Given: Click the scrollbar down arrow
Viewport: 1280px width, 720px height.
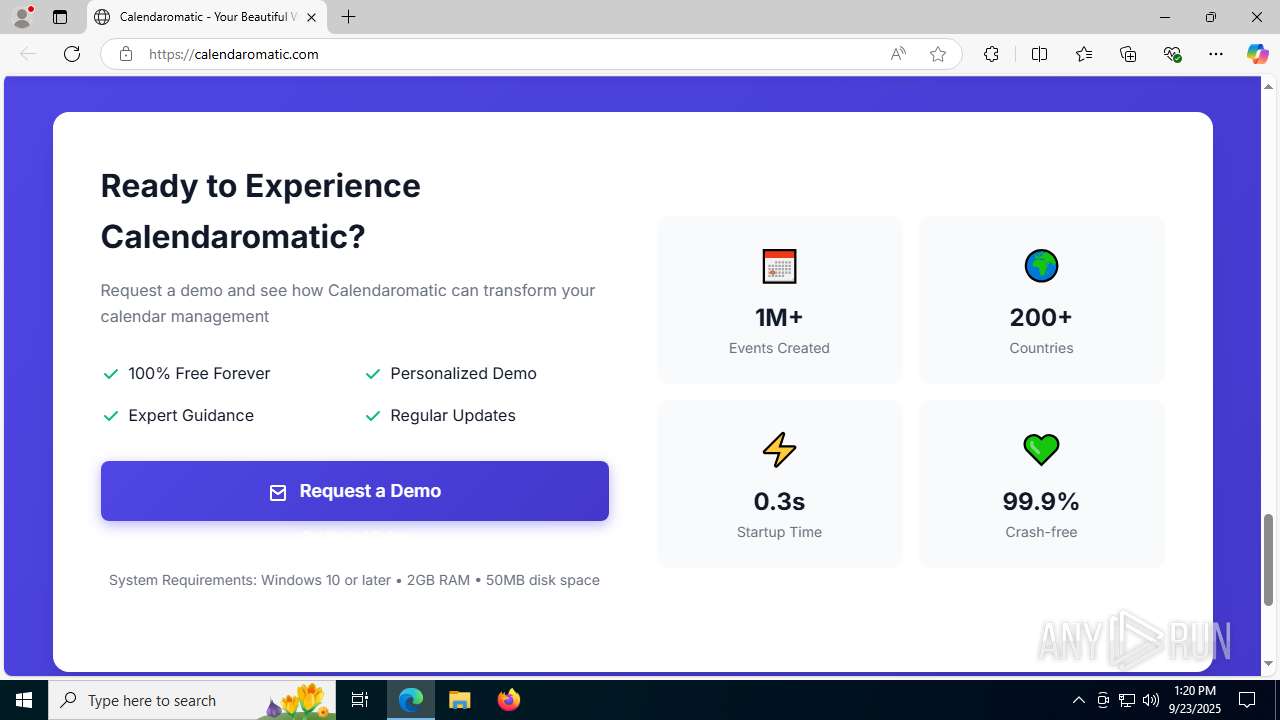Looking at the screenshot, I should pos(1269,664).
